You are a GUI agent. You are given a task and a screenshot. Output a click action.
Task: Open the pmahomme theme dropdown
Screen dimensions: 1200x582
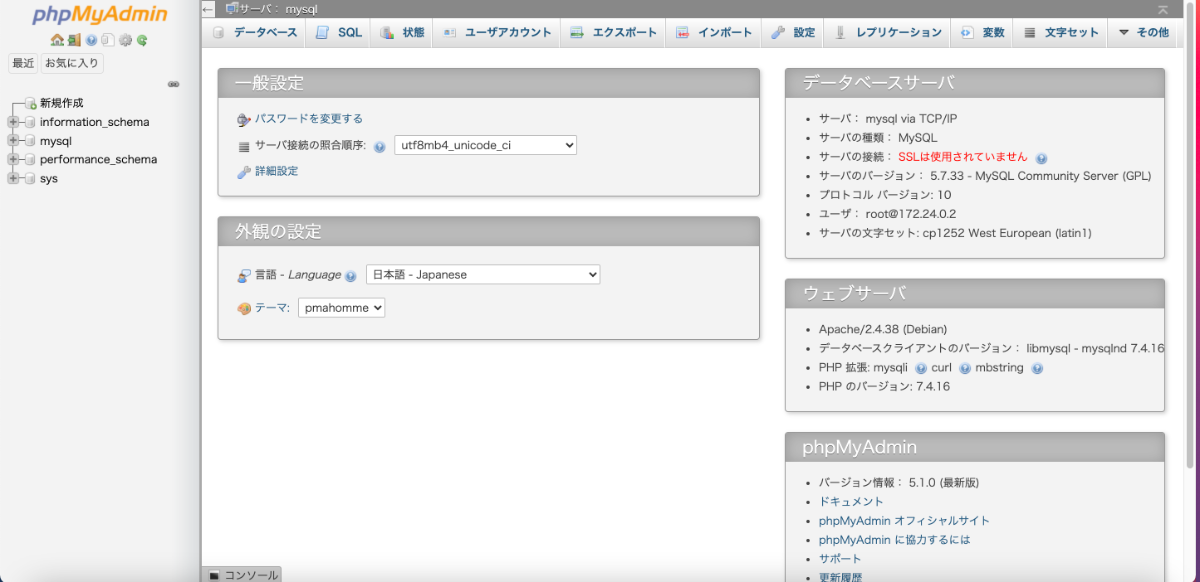pos(341,308)
